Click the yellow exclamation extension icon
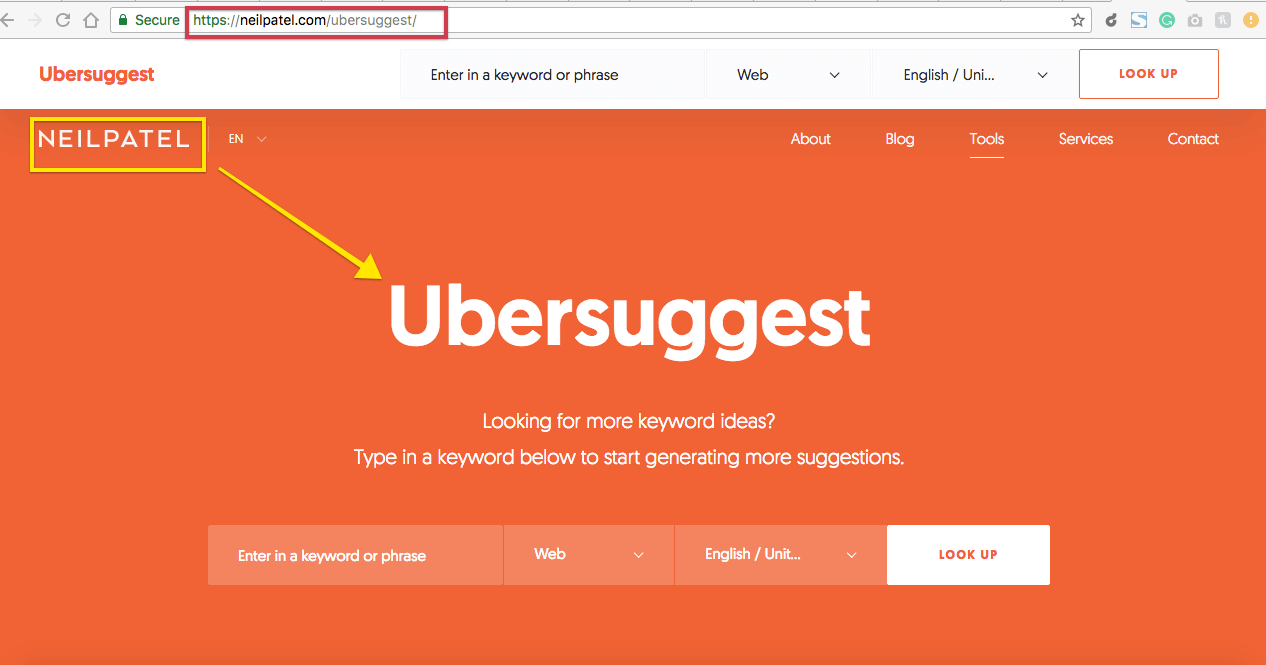The width and height of the screenshot is (1266, 665). (x=1251, y=20)
